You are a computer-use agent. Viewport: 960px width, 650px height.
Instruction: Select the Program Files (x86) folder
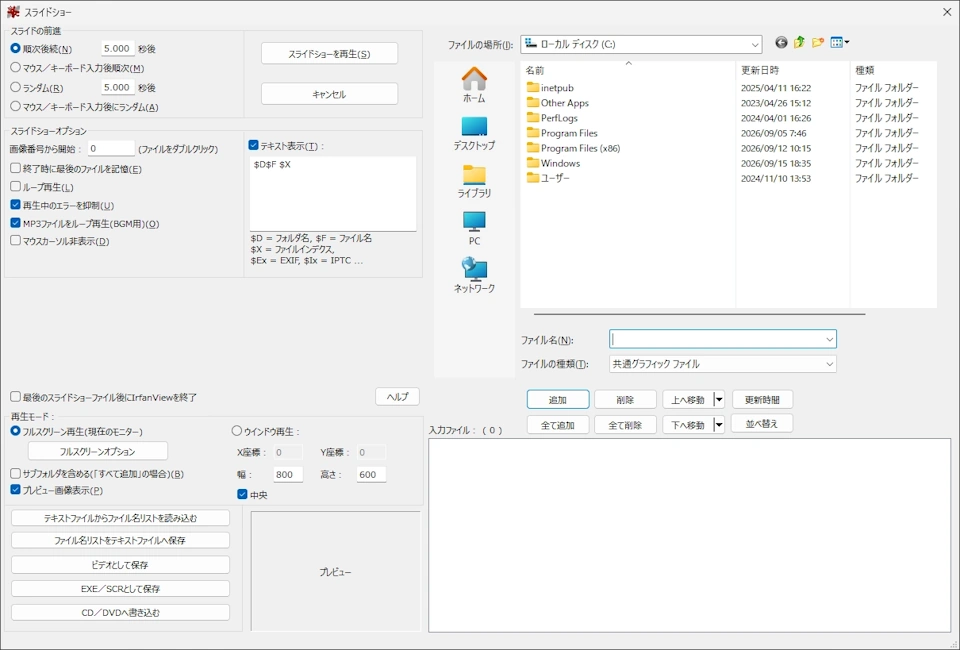click(573, 148)
